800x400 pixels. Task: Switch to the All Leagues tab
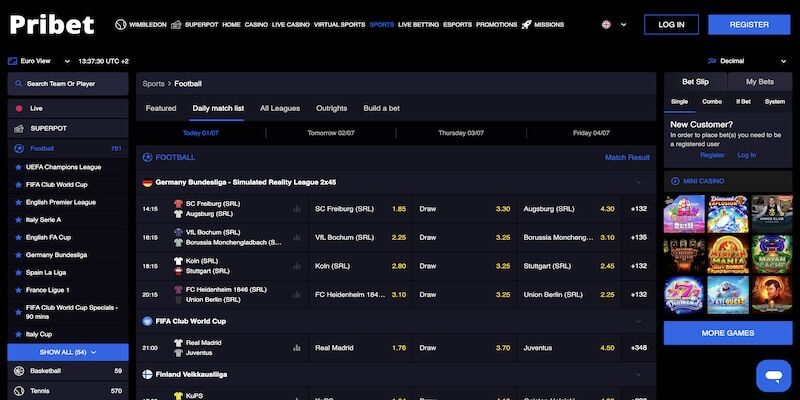pyautogui.click(x=280, y=108)
